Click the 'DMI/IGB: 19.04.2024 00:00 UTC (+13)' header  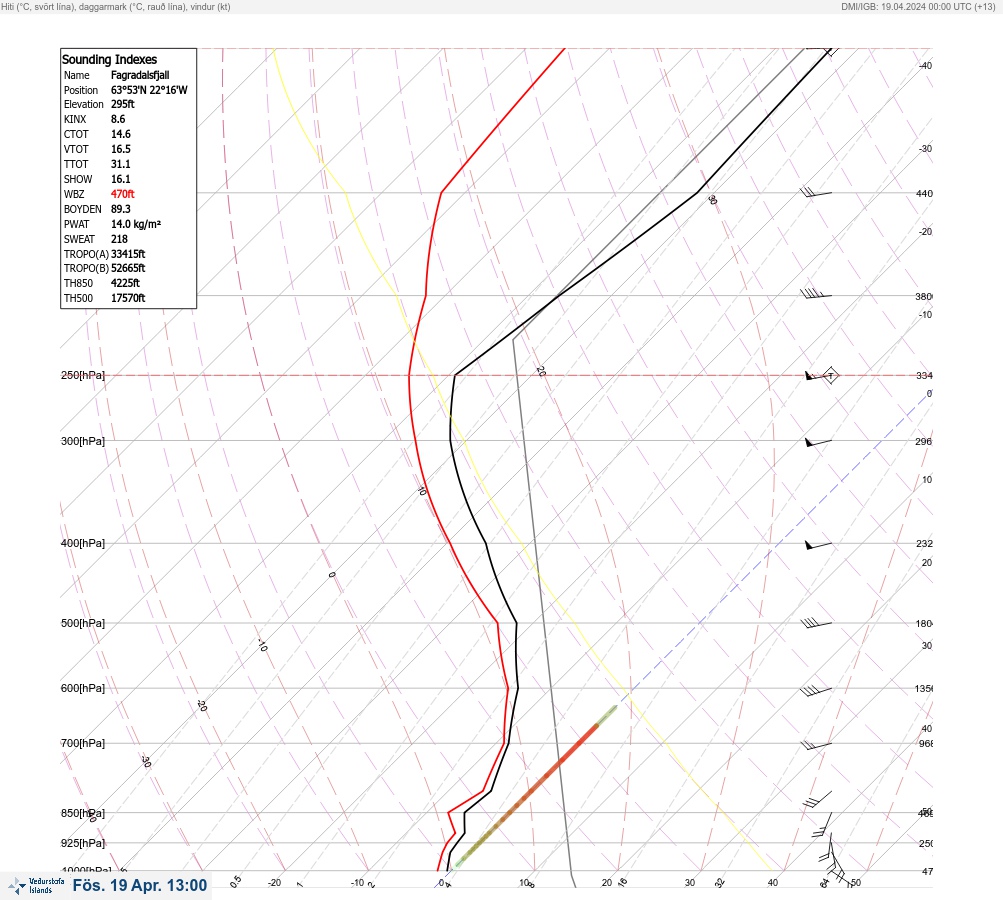919,6
